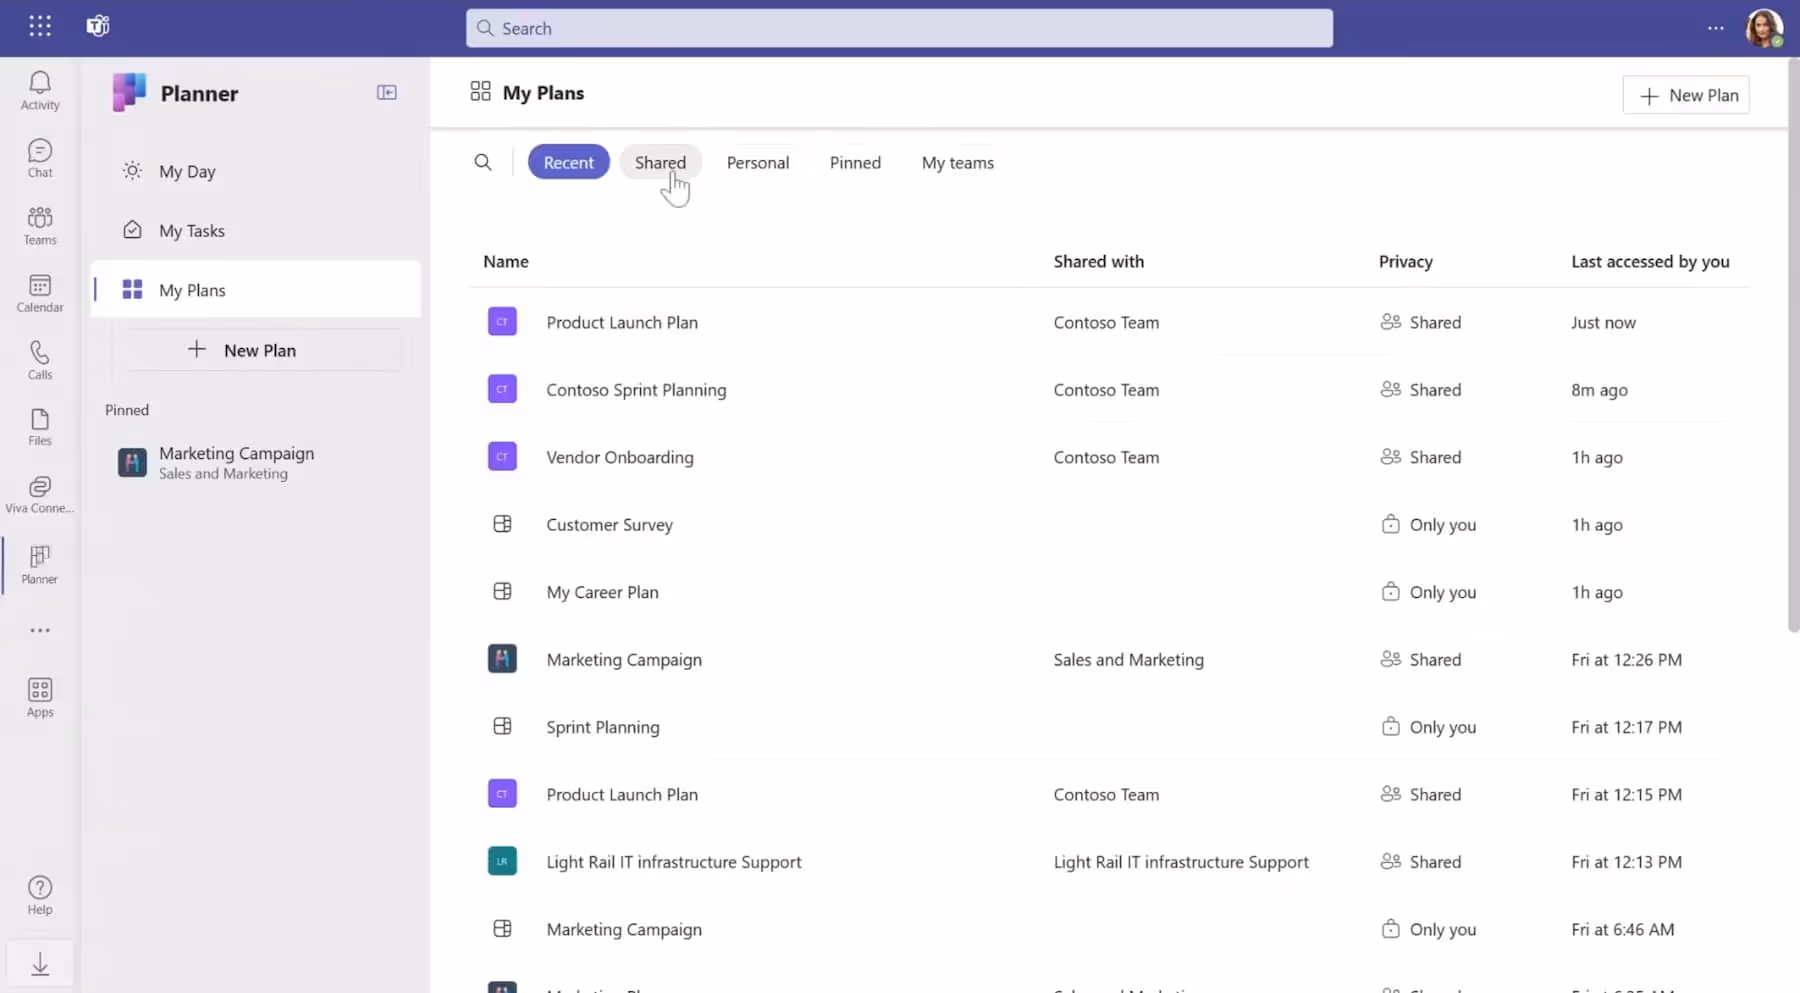
Task: Go to My Tasks
Action: click(x=256, y=230)
